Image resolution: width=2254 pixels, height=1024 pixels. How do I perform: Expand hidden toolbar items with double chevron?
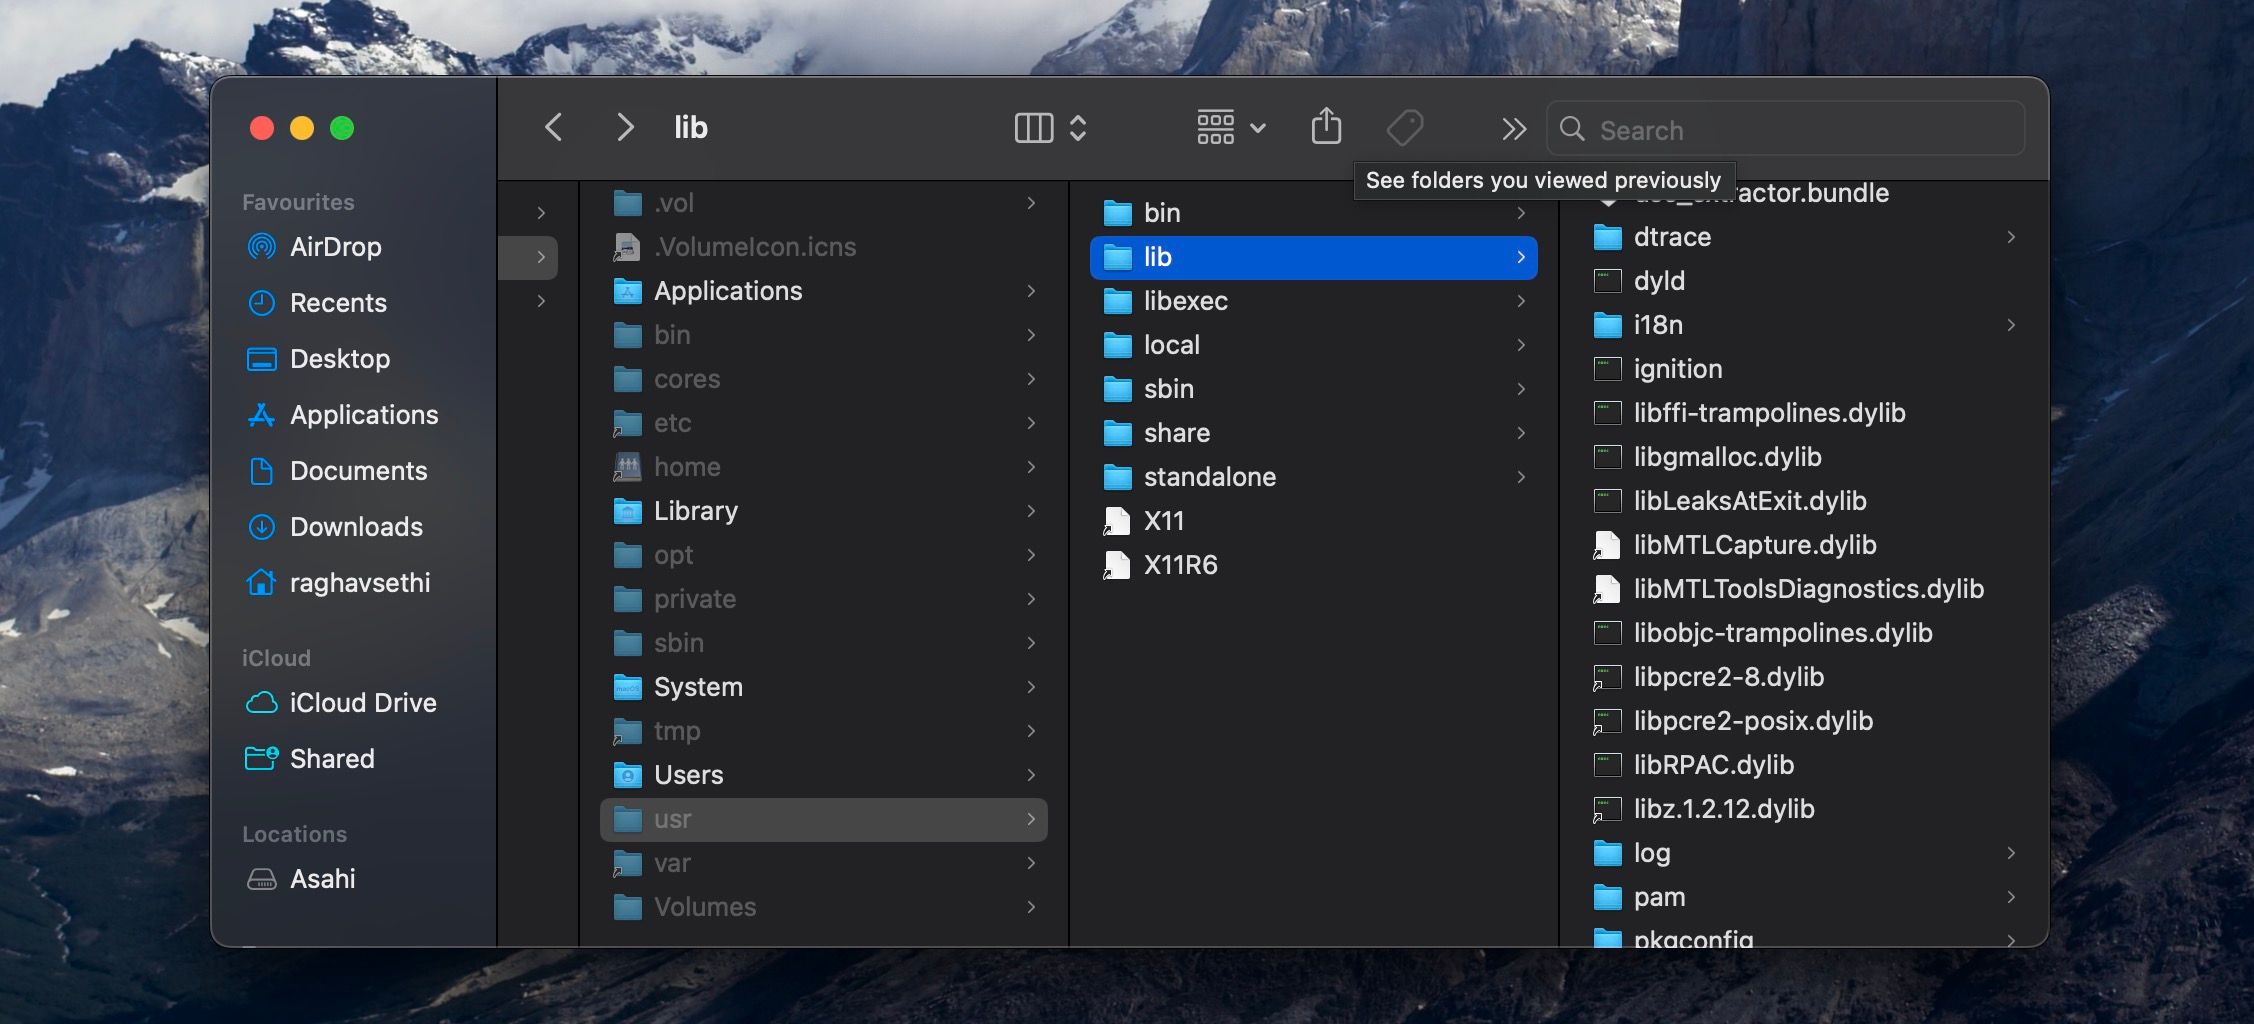pyautogui.click(x=1513, y=129)
